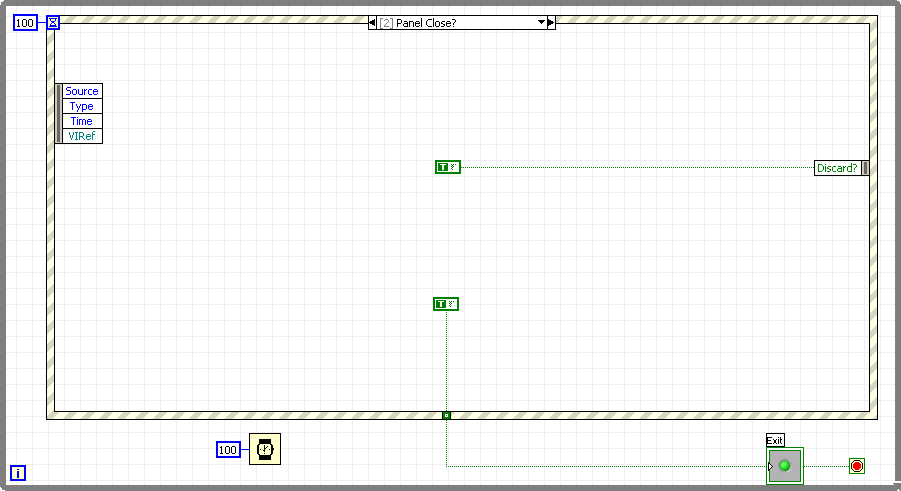
Task: Select the timeout constant 100 beside the hourglass
Action: pos(25,23)
